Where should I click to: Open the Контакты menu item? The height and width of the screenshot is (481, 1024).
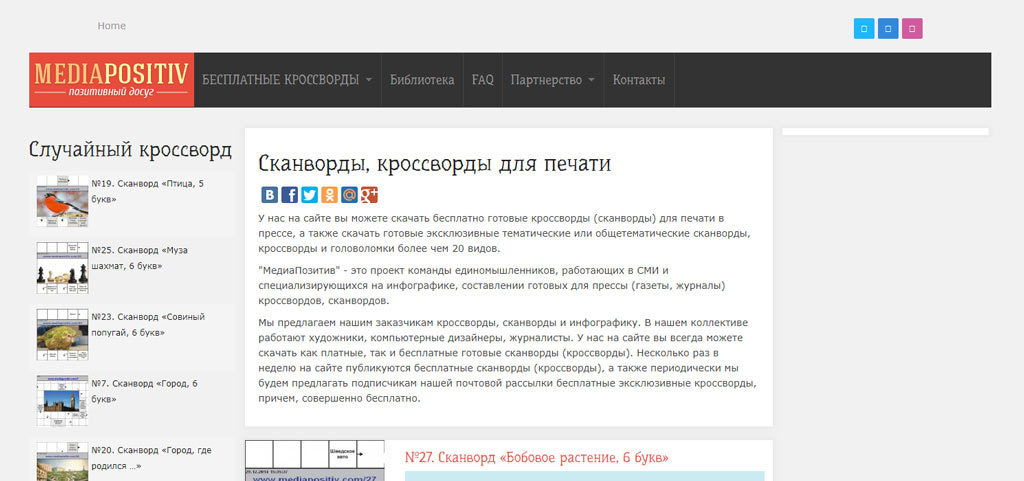[x=639, y=80]
